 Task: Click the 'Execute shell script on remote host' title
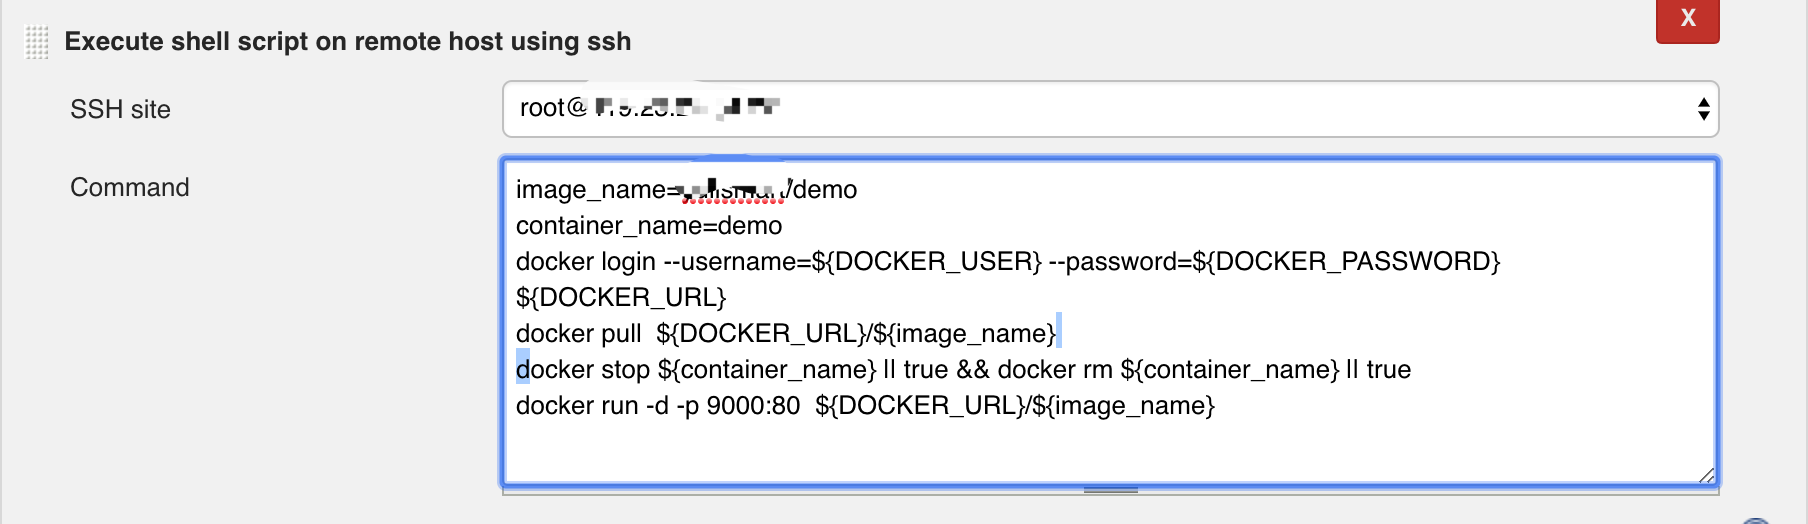347,42
